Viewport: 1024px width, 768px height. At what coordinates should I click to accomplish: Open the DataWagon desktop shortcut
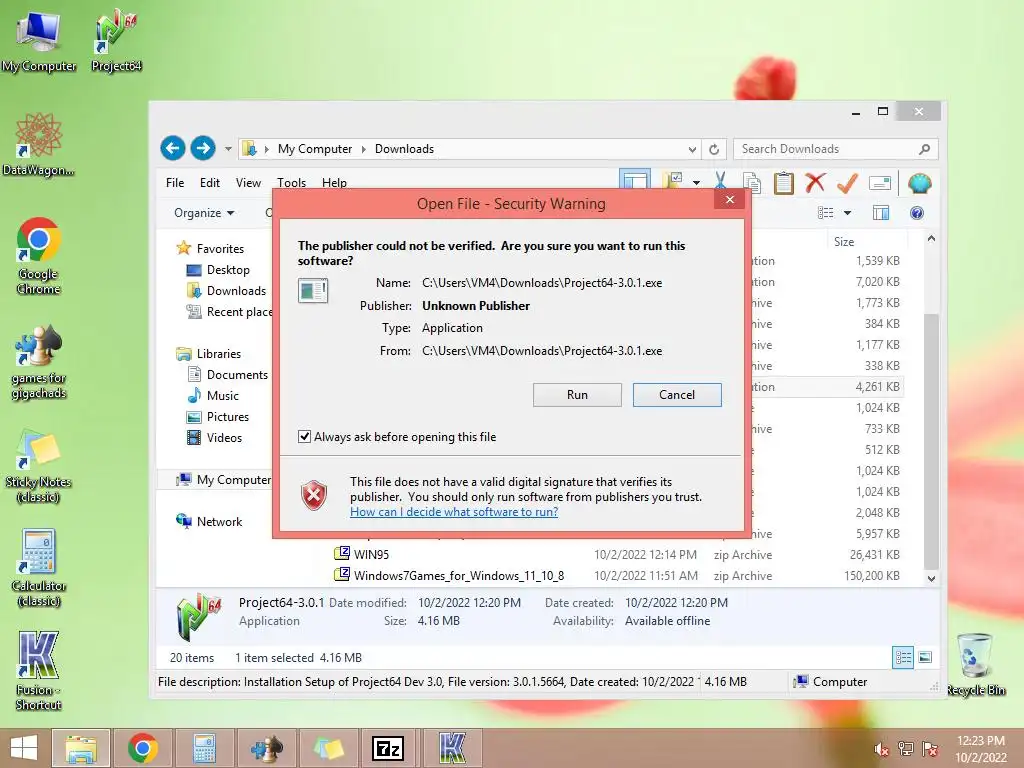(39, 144)
